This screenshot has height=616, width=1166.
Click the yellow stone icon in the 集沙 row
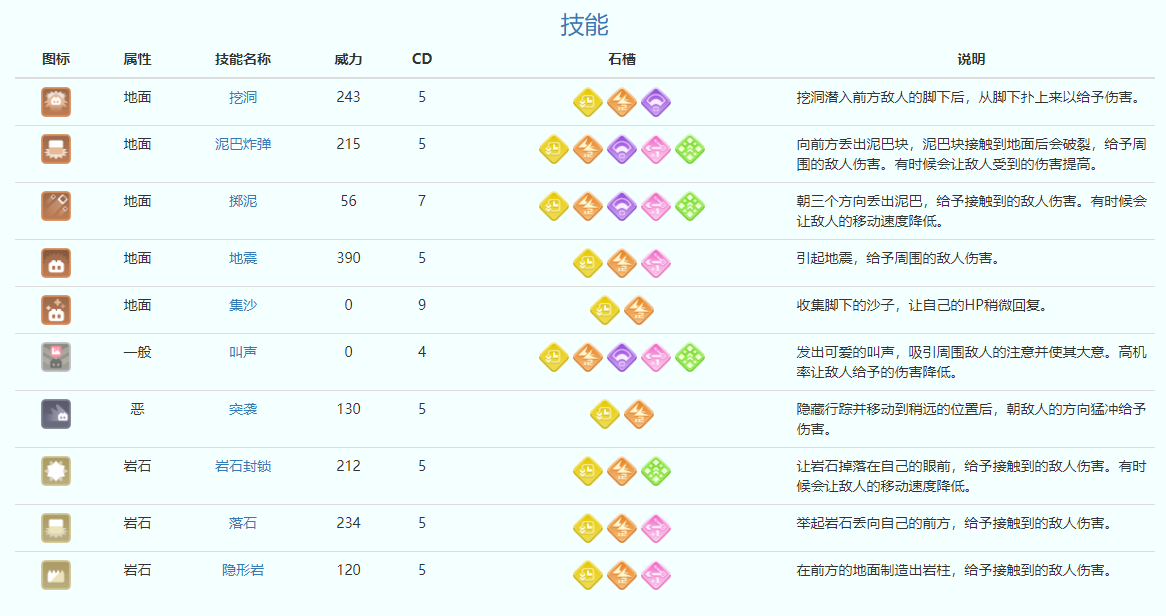click(x=605, y=310)
